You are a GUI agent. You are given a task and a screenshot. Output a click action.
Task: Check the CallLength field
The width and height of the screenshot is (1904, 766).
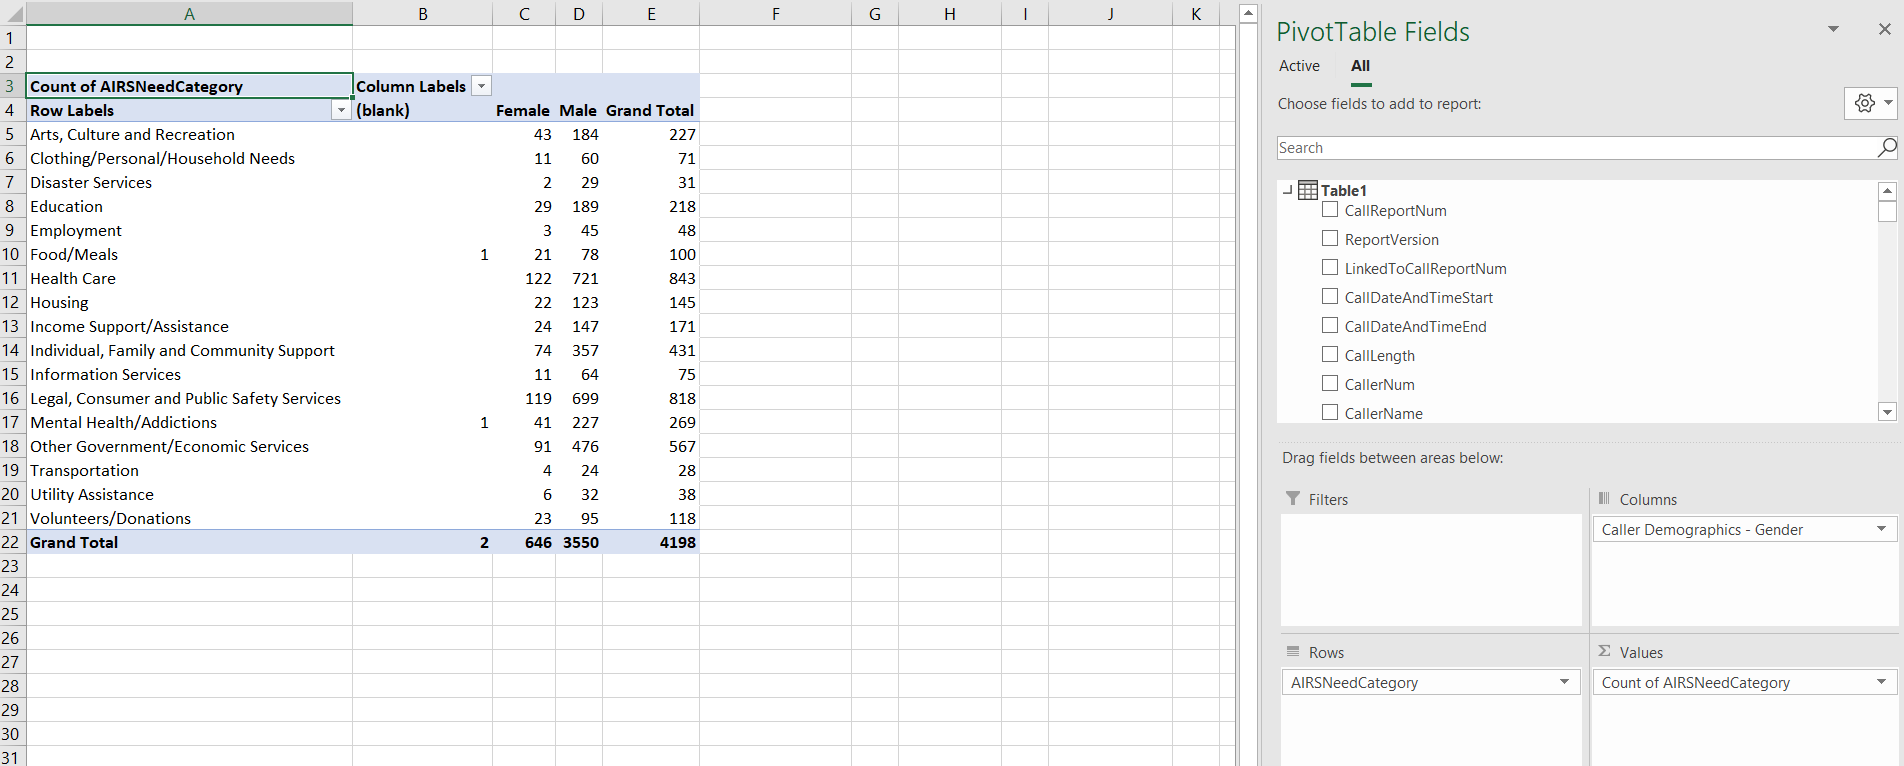point(1330,355)
